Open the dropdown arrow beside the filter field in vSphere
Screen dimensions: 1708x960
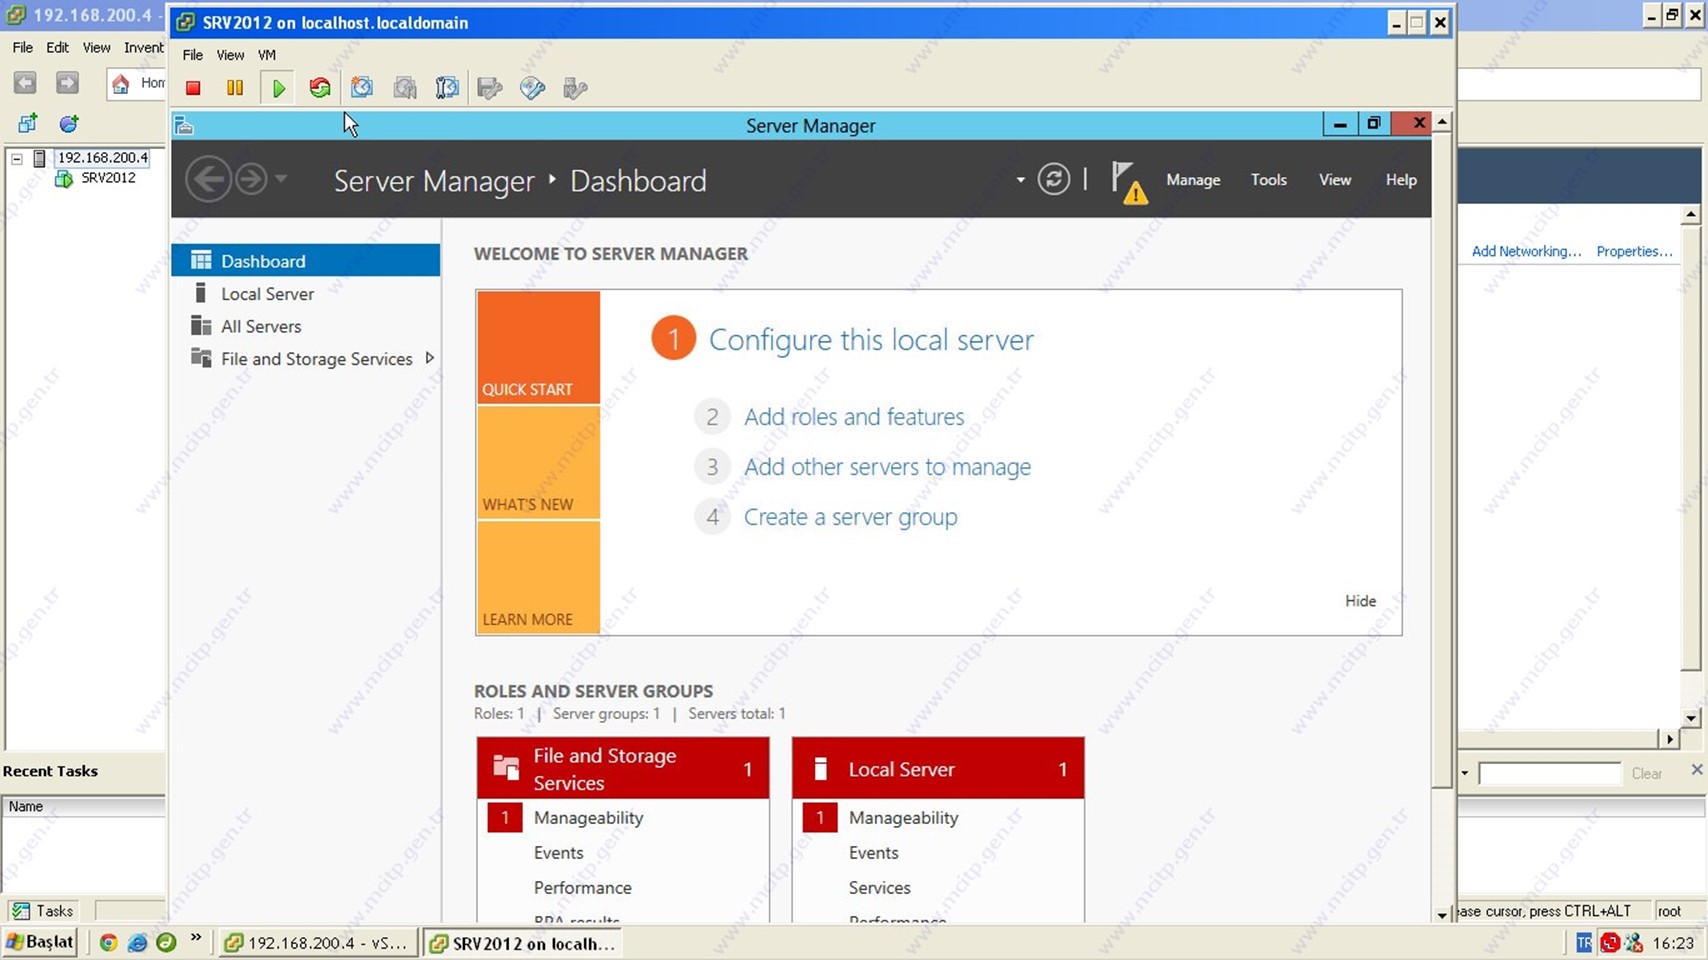(x=1465, y=773)
